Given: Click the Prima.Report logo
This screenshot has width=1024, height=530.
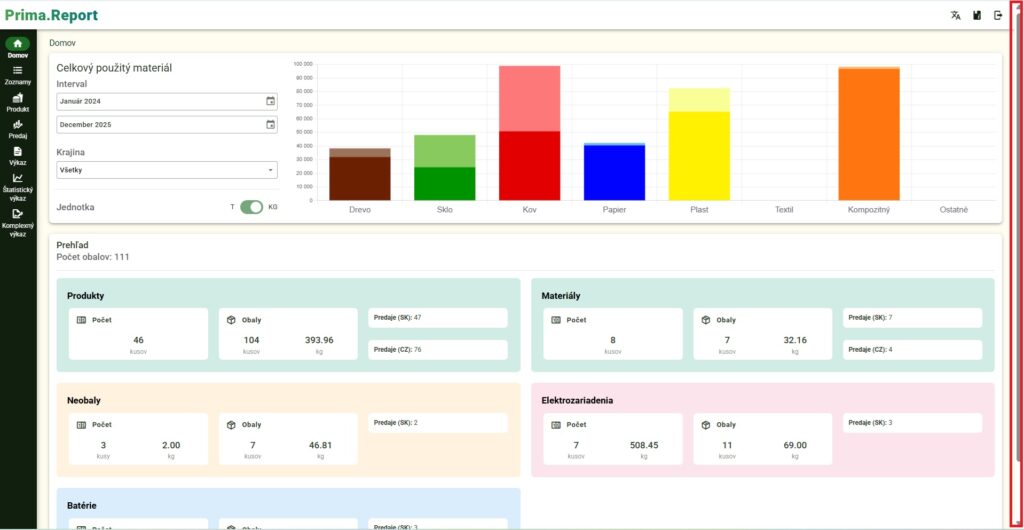Looking at the screenshot, I should pos(51,16).
